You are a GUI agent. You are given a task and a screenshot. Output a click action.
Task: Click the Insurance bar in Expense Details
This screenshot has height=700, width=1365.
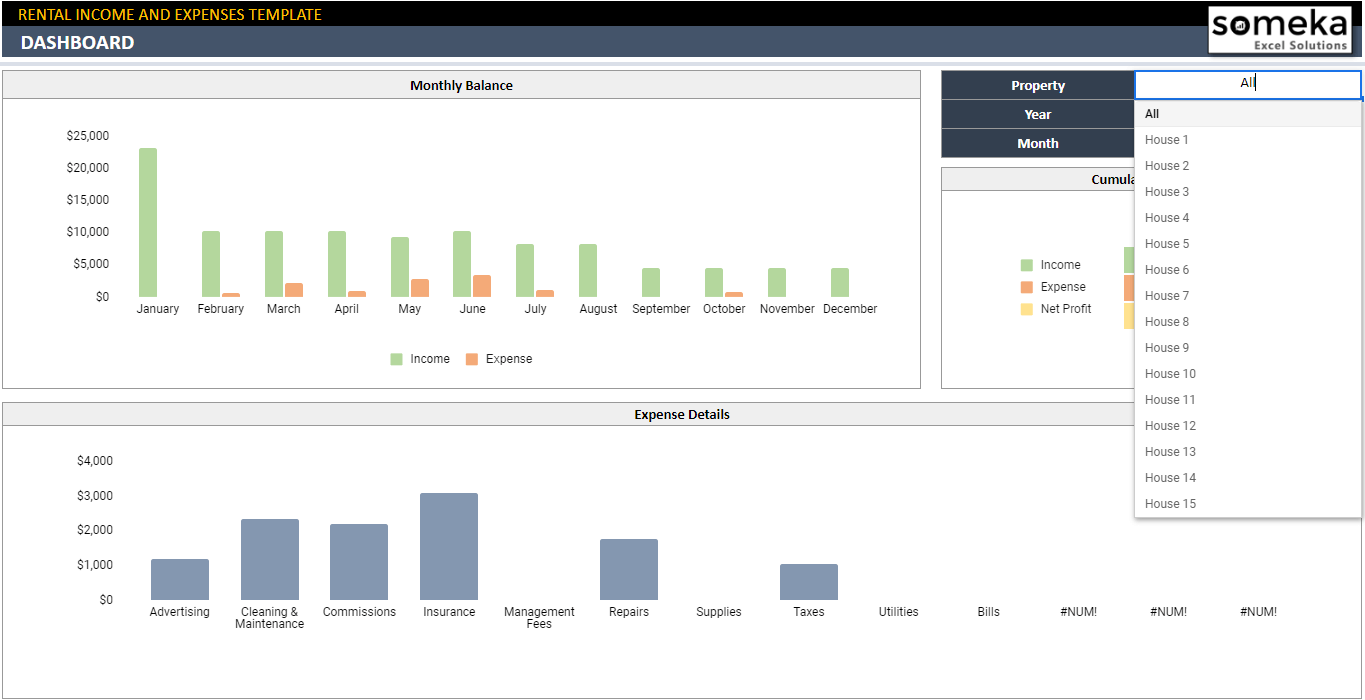pyautogui.click(x=449, y=546)
